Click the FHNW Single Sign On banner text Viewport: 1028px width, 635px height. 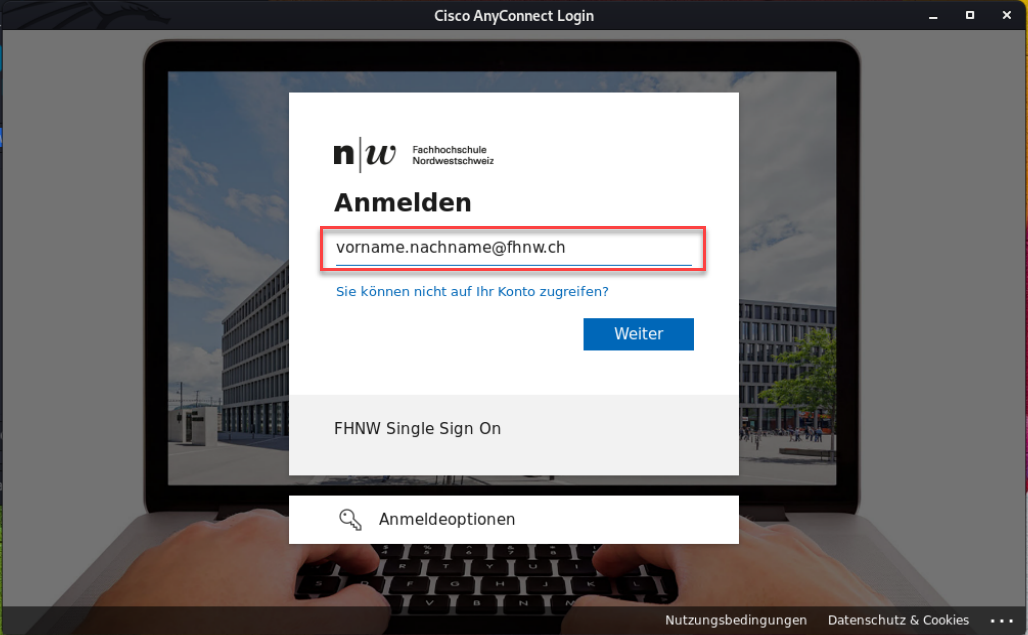(x=417, y=429)
